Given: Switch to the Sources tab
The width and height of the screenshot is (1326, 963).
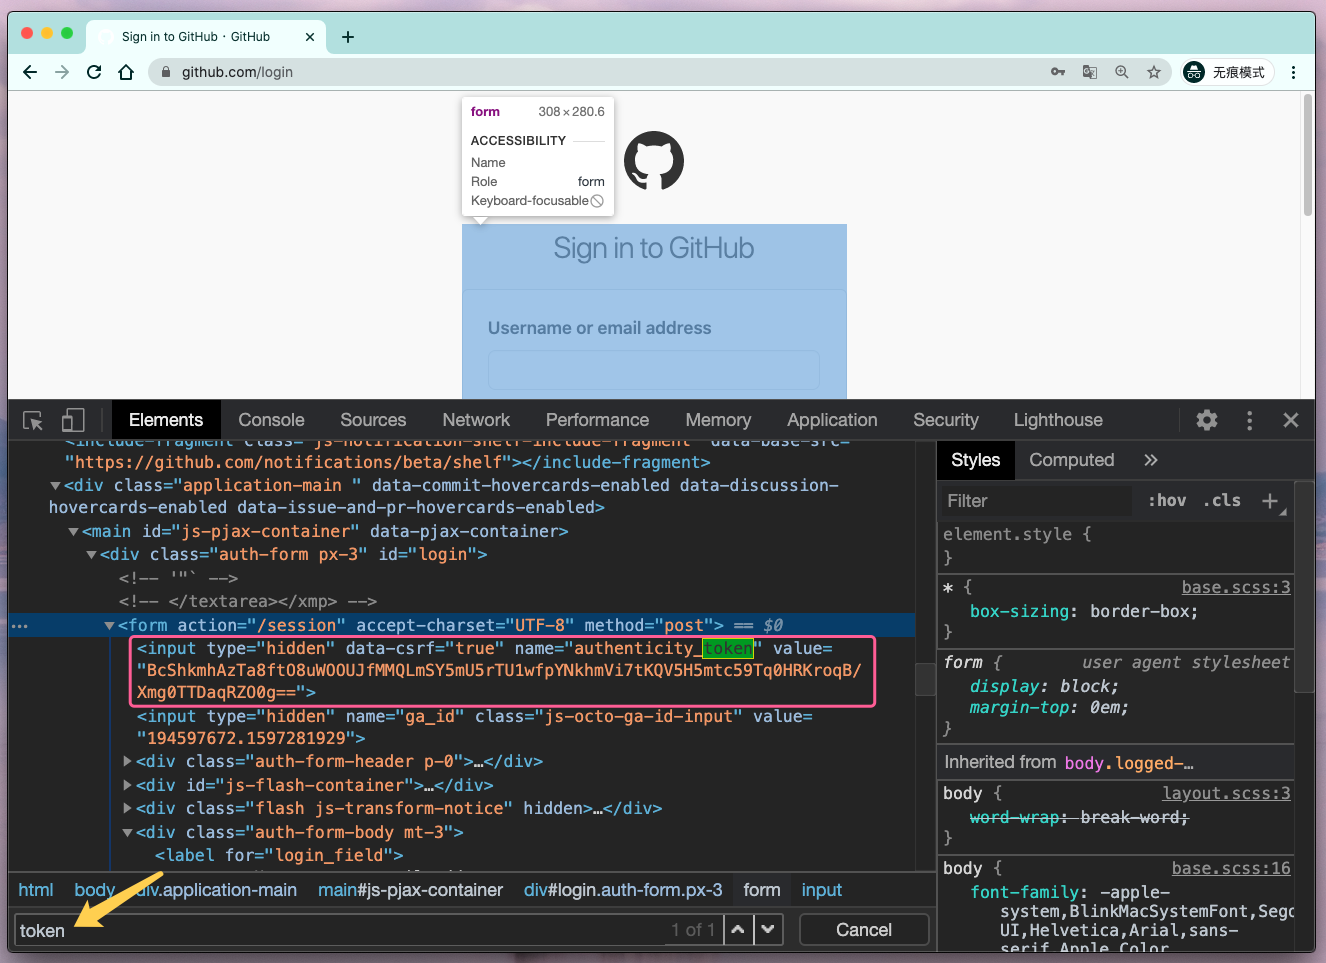Looking at the screenshot, I should [x=373, y=420].
